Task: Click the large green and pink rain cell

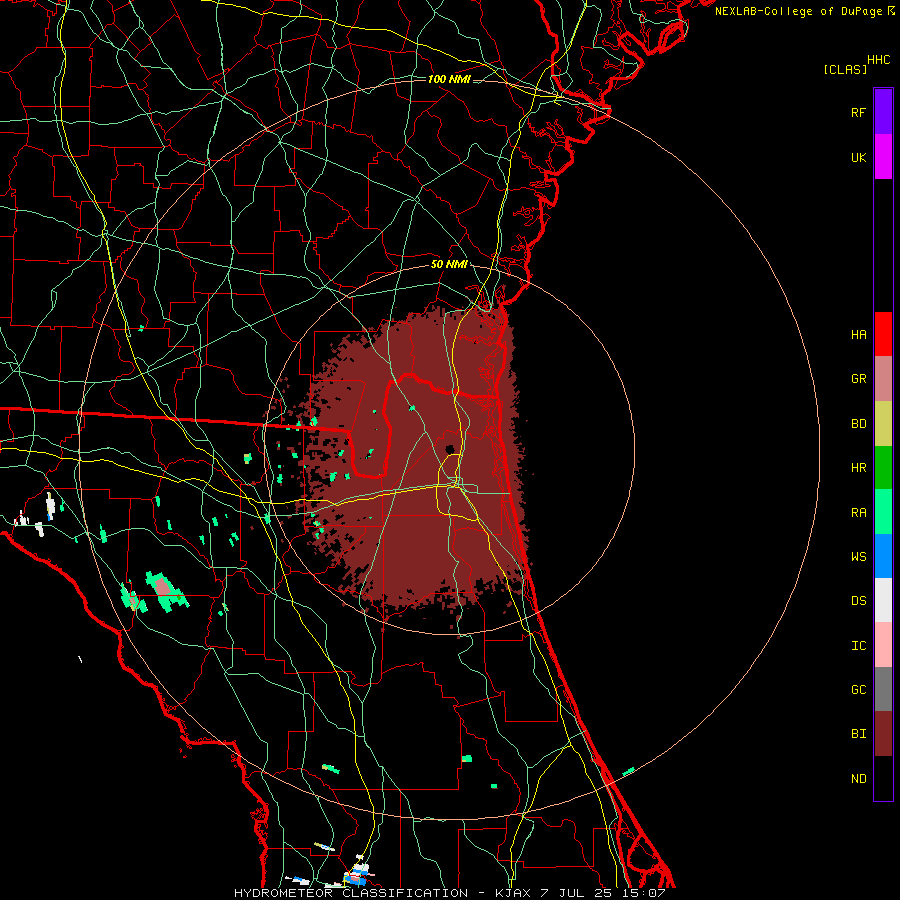Action: click(165, 591)
